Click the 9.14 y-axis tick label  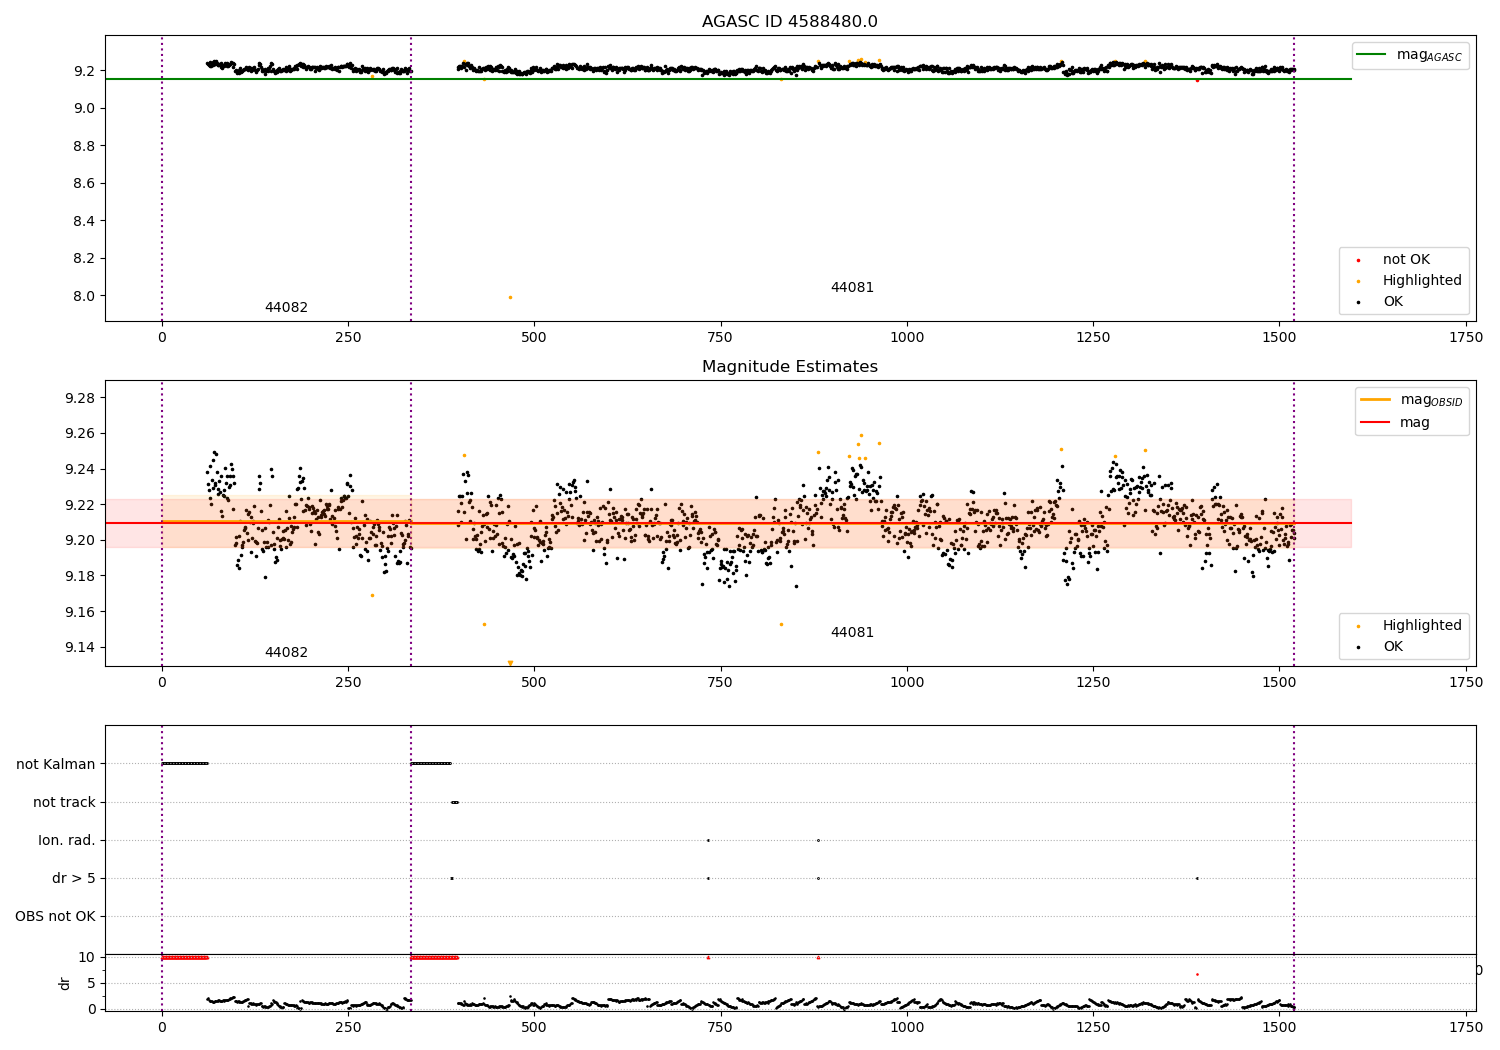[78, 648]
